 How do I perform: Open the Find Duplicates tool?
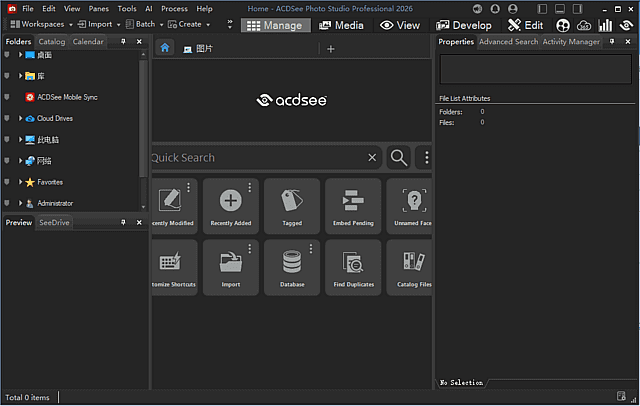coord(352,266)
